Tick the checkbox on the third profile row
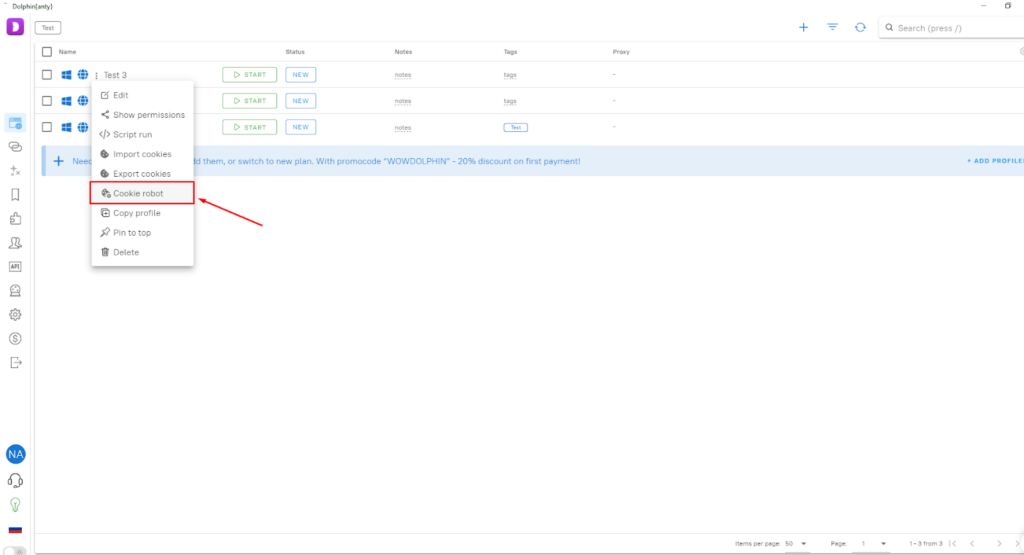Image resolution: width=1024 pixels, height=555 pixels. click(x=47, y=127)
